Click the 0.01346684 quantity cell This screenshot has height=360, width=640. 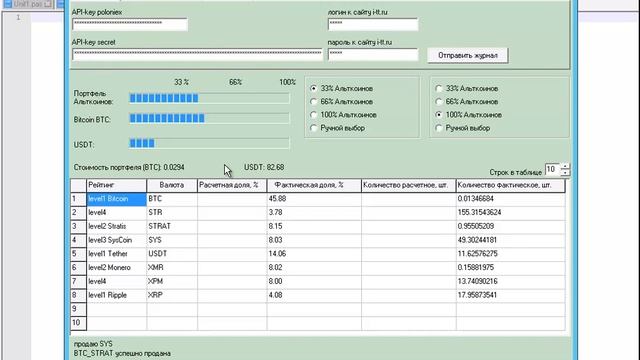(511, 199)
